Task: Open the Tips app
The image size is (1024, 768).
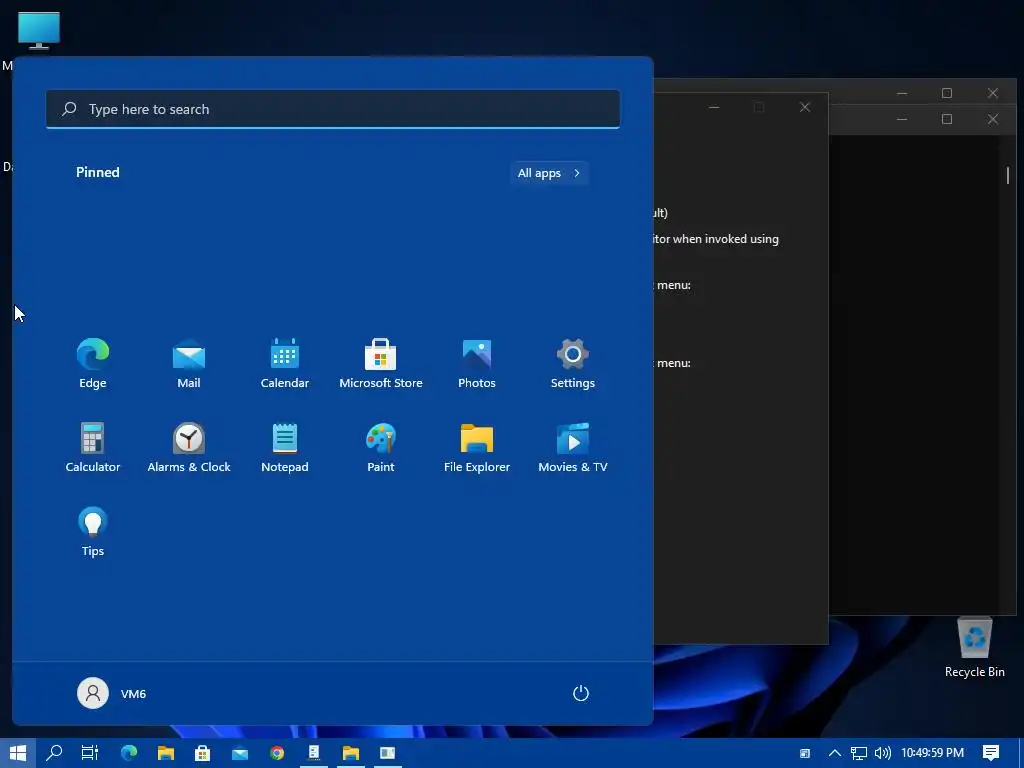Action: pyautogui.click(x=93, y=532)
